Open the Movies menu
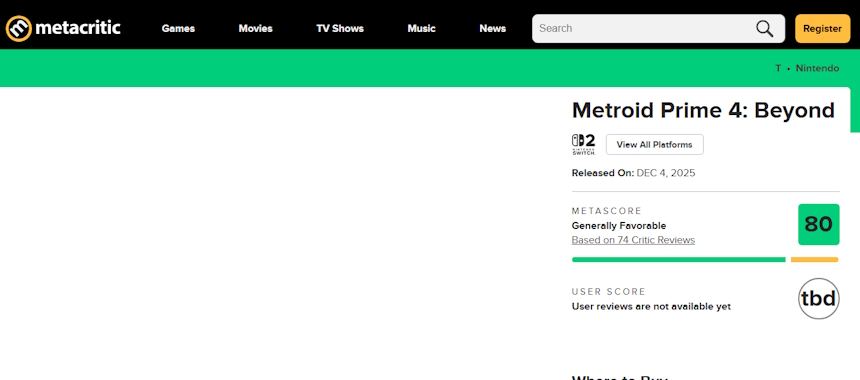 click(256, 29)
